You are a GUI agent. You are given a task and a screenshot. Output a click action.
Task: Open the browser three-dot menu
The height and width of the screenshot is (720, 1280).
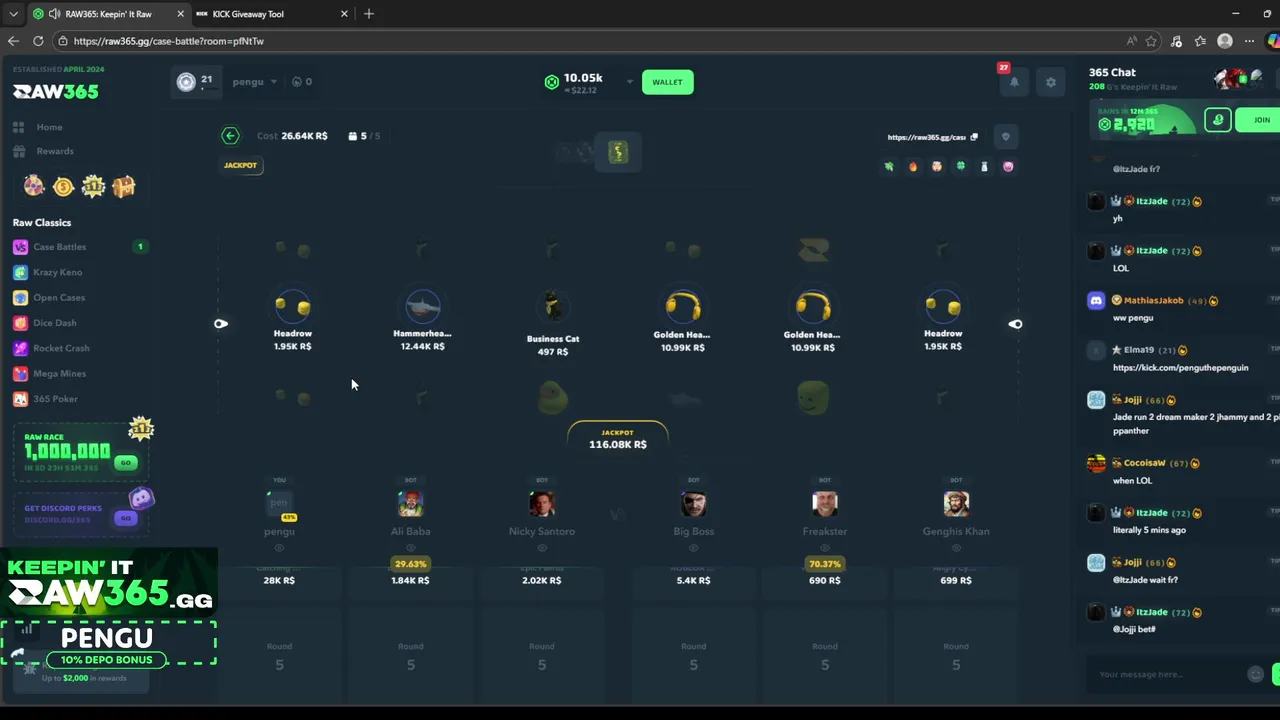(x=1249, y=41)
